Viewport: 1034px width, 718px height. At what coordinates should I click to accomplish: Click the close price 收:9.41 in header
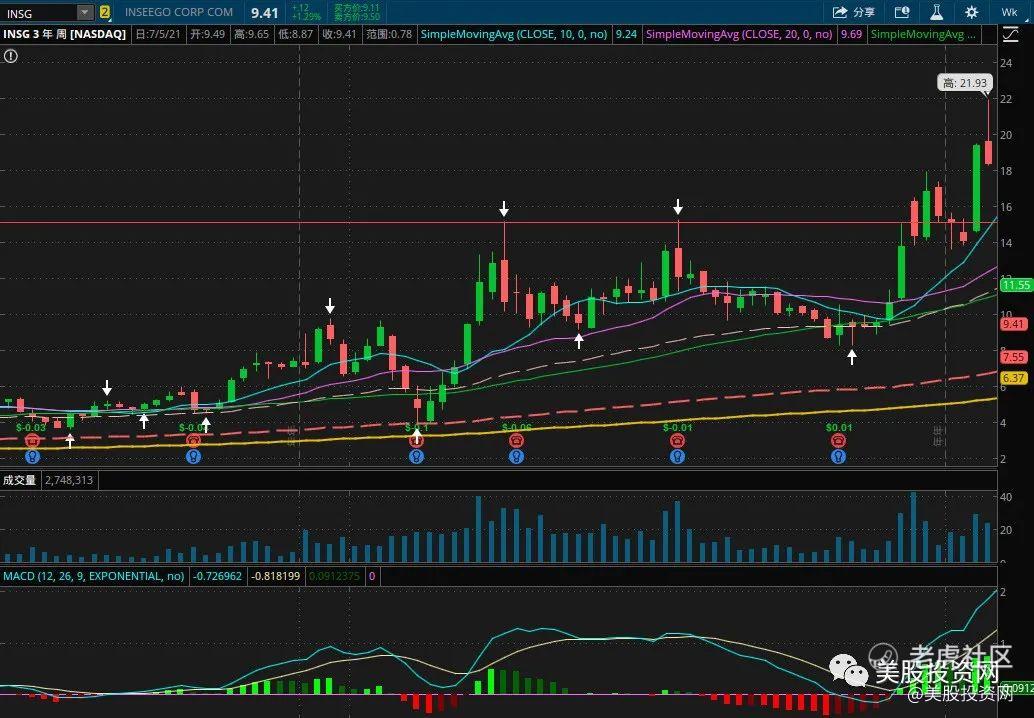coord(339,34)
